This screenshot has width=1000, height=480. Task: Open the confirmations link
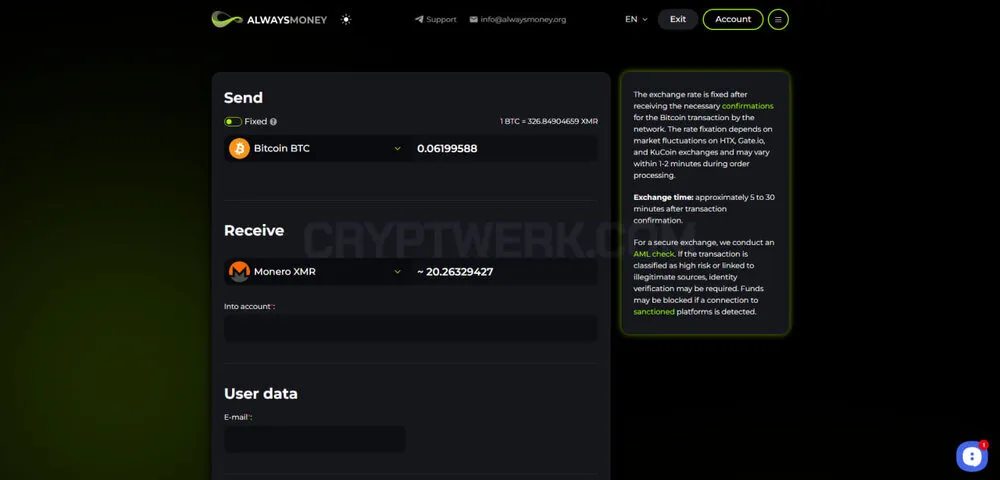point(747,106)
